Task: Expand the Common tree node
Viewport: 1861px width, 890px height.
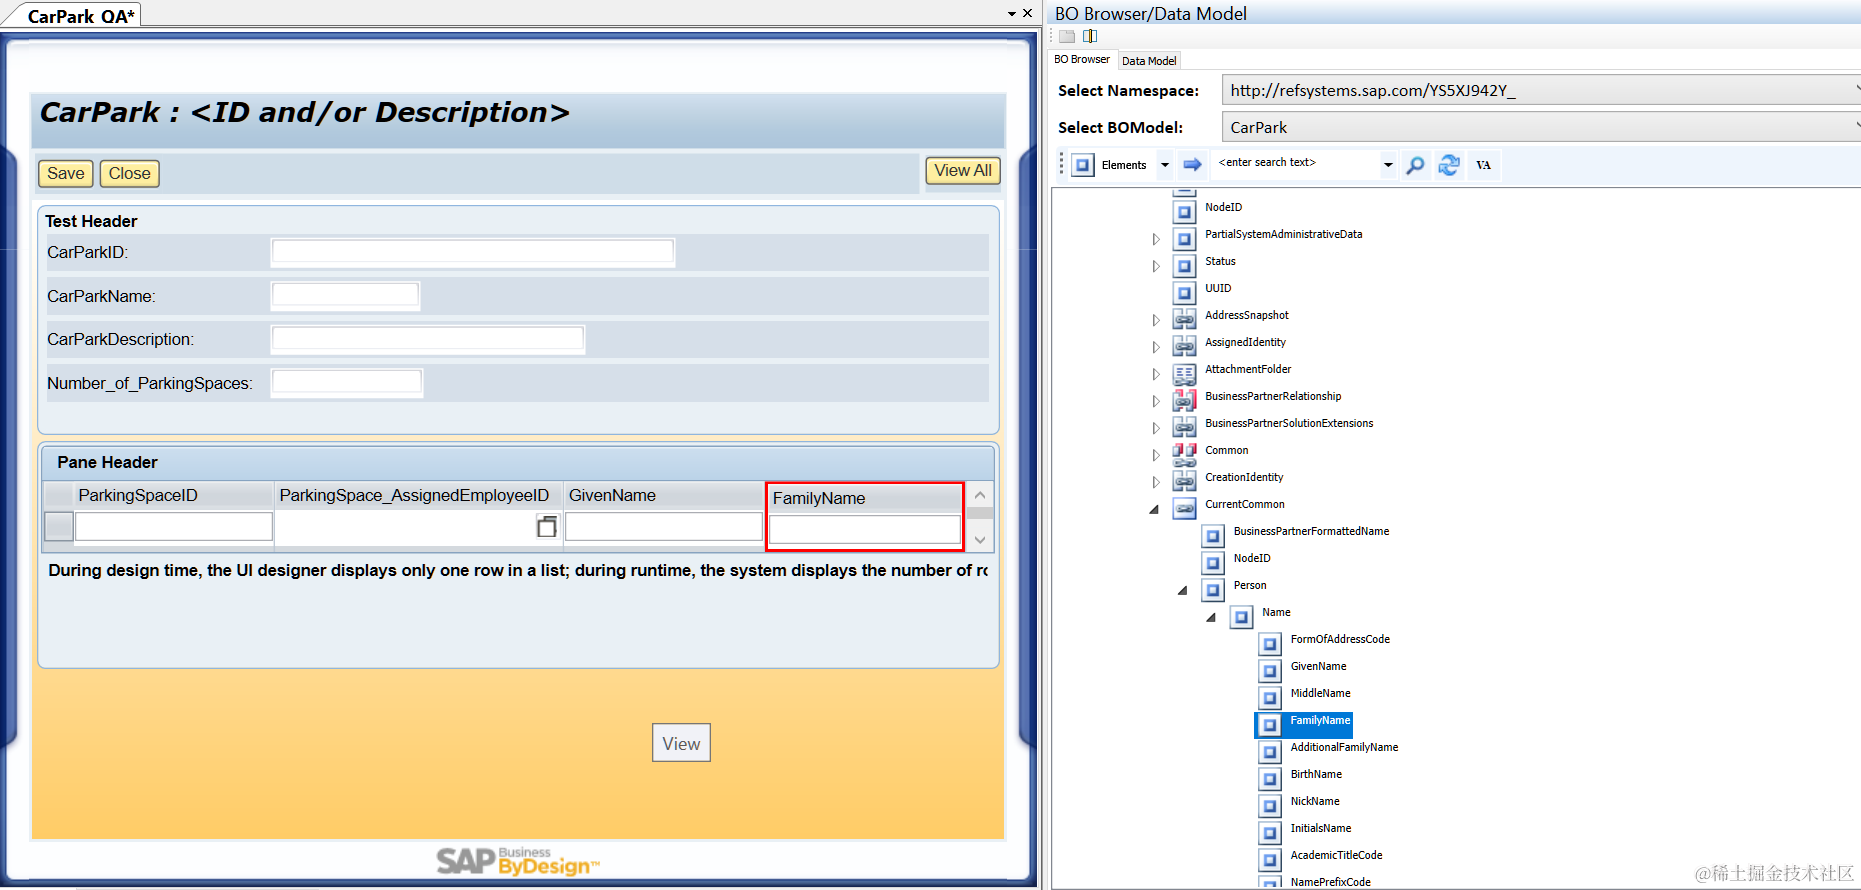Action: [x=1156, y=455]
